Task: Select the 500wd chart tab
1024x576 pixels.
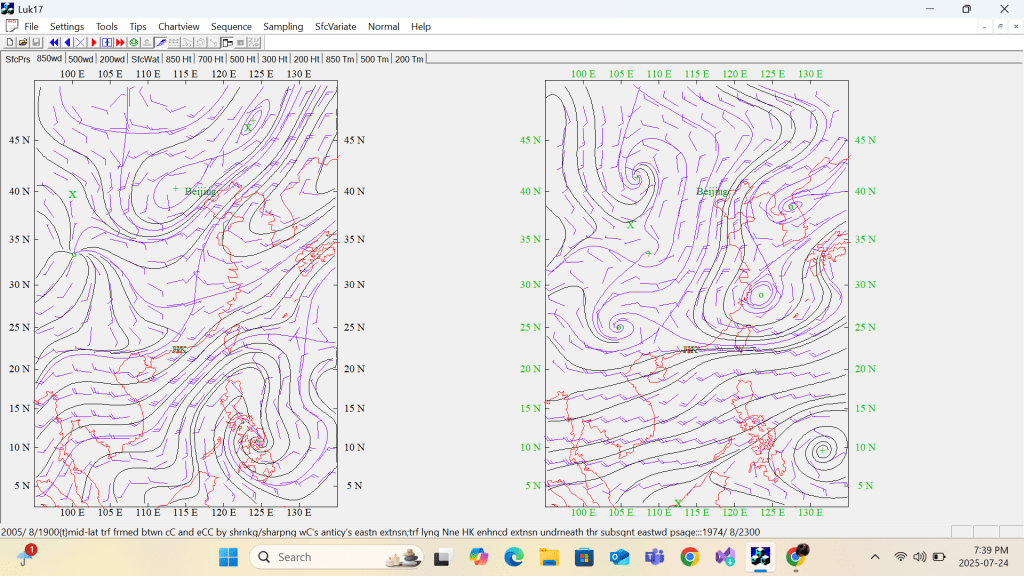Action: pyautogui.click(x=81, y=59)
